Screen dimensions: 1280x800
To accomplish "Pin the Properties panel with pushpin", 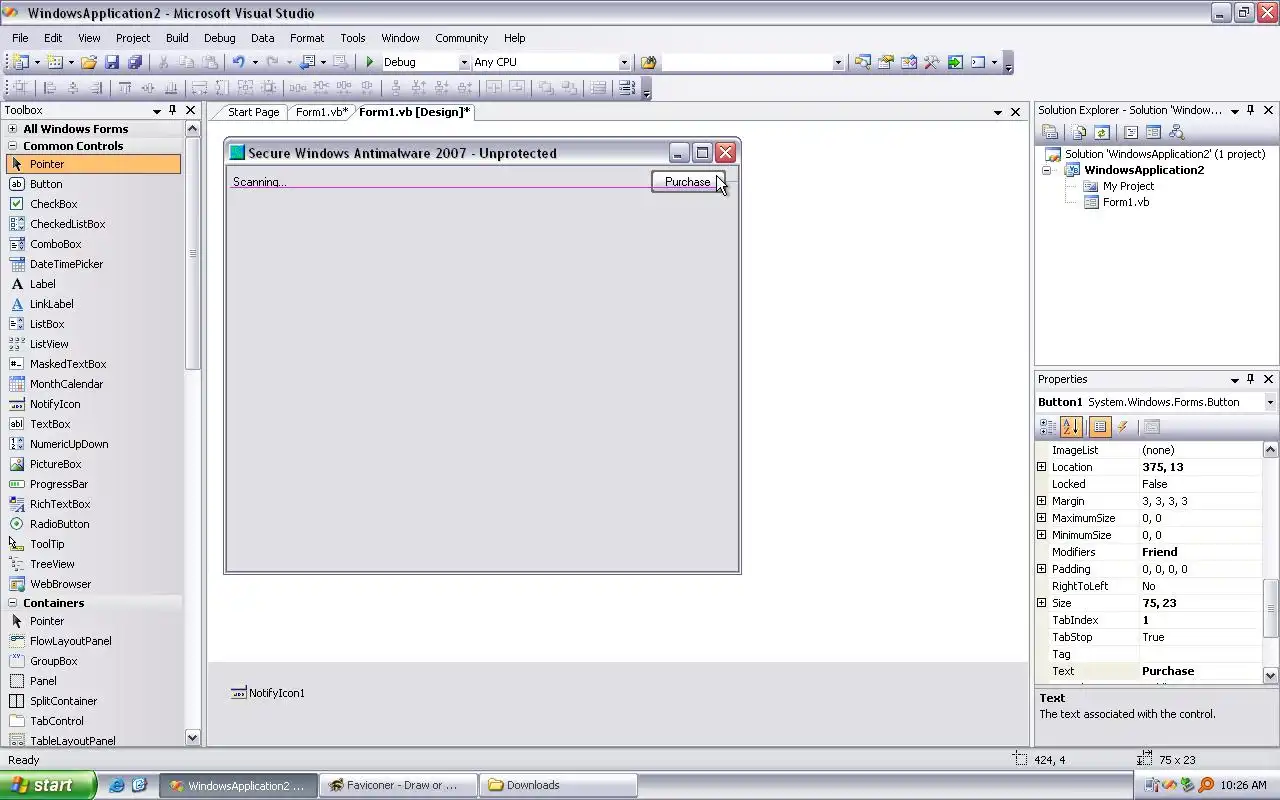I will coord(1251,379).
